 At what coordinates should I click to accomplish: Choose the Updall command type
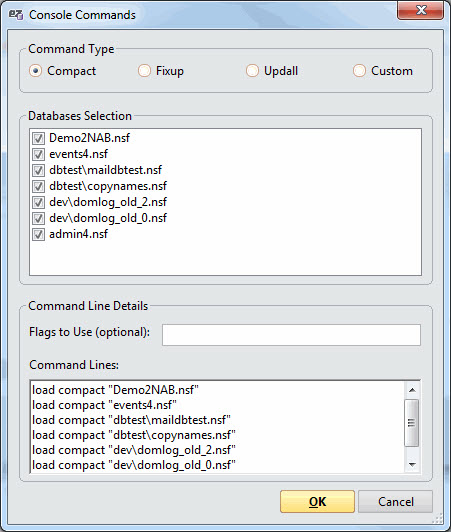coord(252,71)
